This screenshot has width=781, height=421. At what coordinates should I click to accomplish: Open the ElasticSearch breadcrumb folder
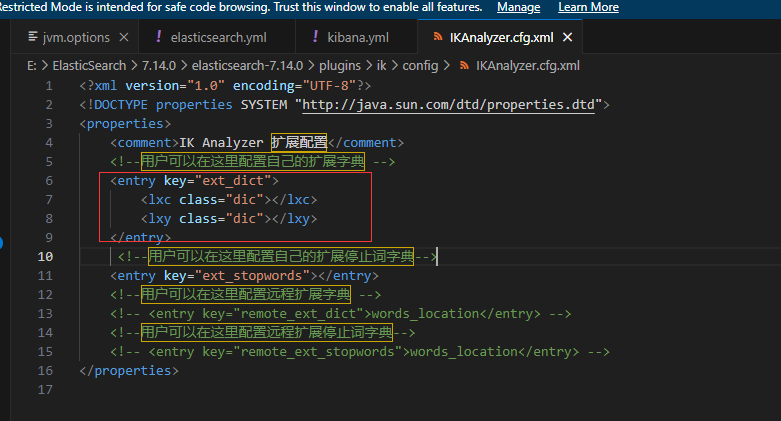click(89, 65)
